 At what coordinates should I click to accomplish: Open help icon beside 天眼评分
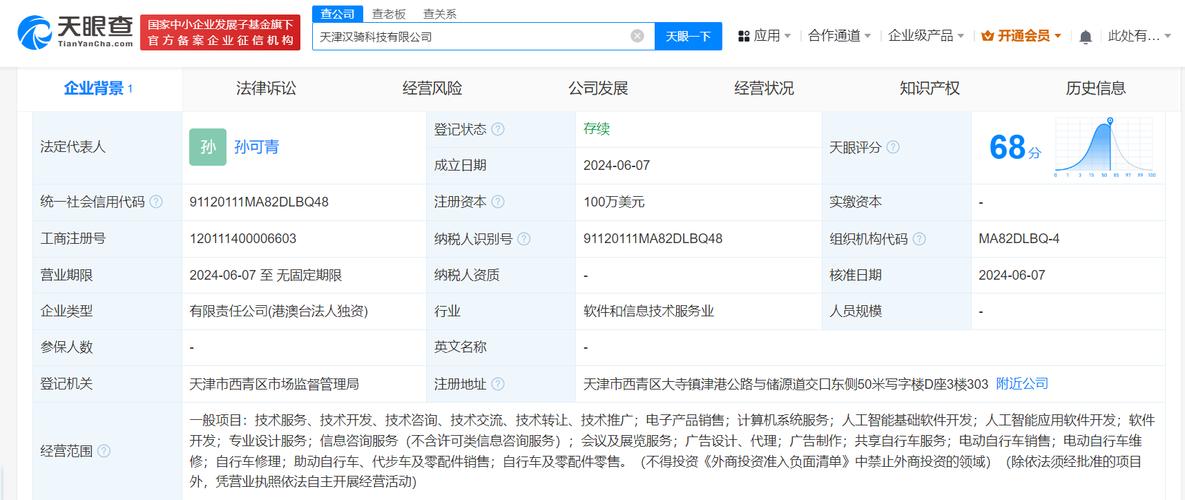[893, 147]
